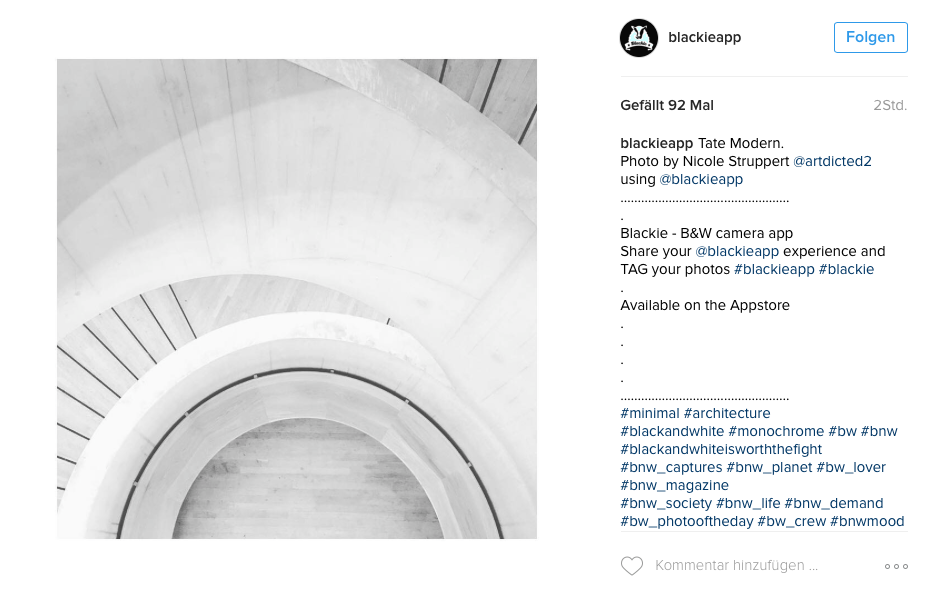929x596 pixels.
Task: Open the #architecture hashtag
Action: tap(727, 413)
